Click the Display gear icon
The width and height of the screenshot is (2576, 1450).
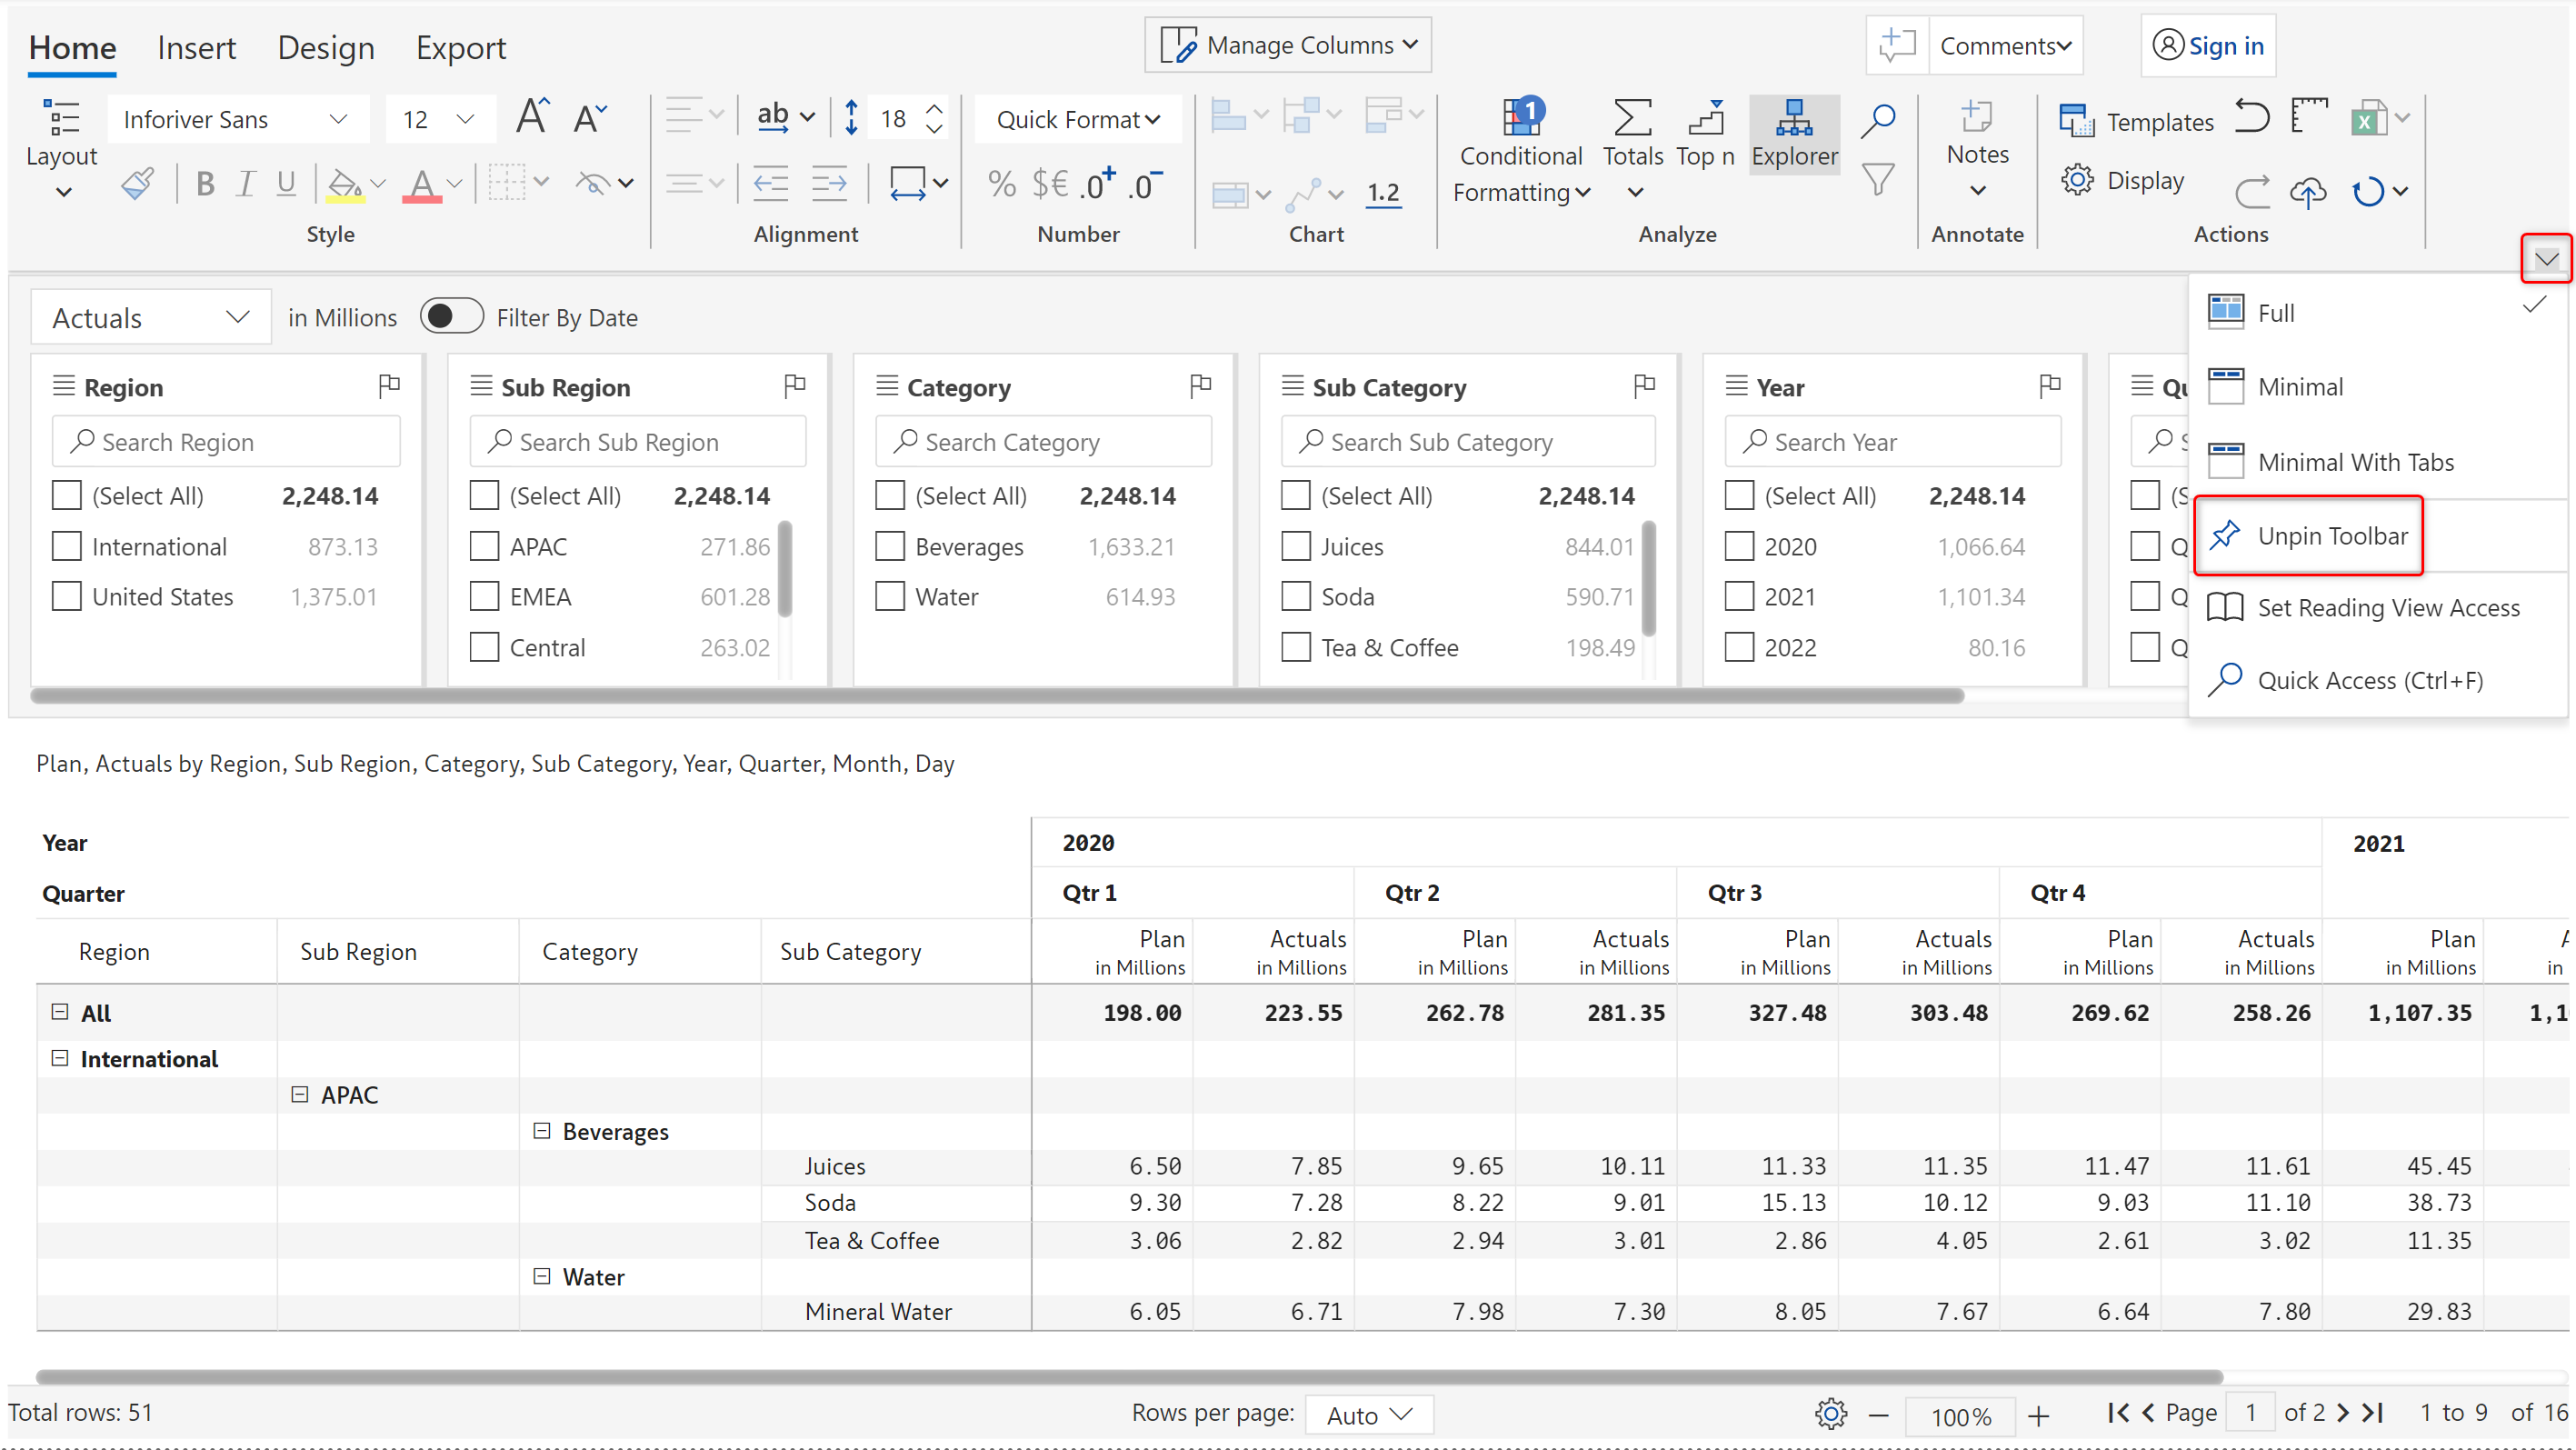coord(2077,181)
